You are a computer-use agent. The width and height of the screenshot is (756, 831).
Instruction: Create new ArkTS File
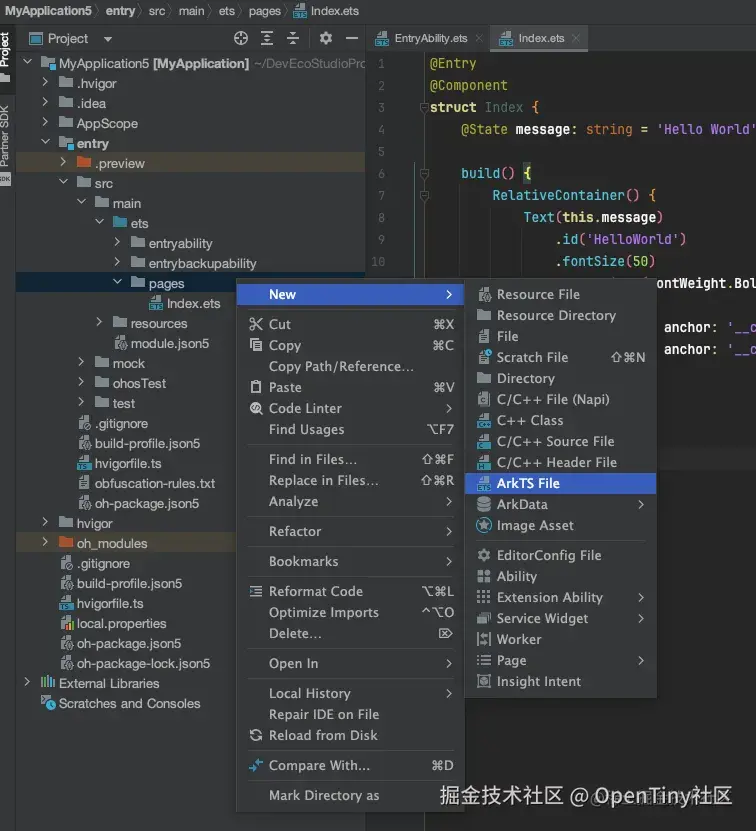tap(560, 483)
